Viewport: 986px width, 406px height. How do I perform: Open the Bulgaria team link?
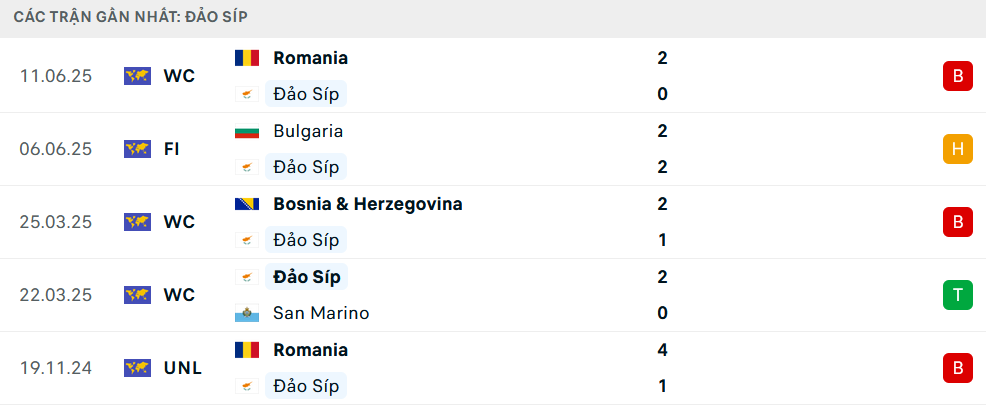click(x=308, y=131)
